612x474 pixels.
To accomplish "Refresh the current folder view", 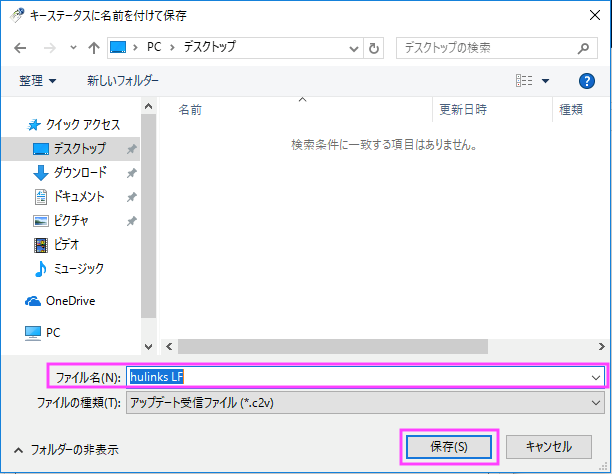I will [x=374, y=48].
